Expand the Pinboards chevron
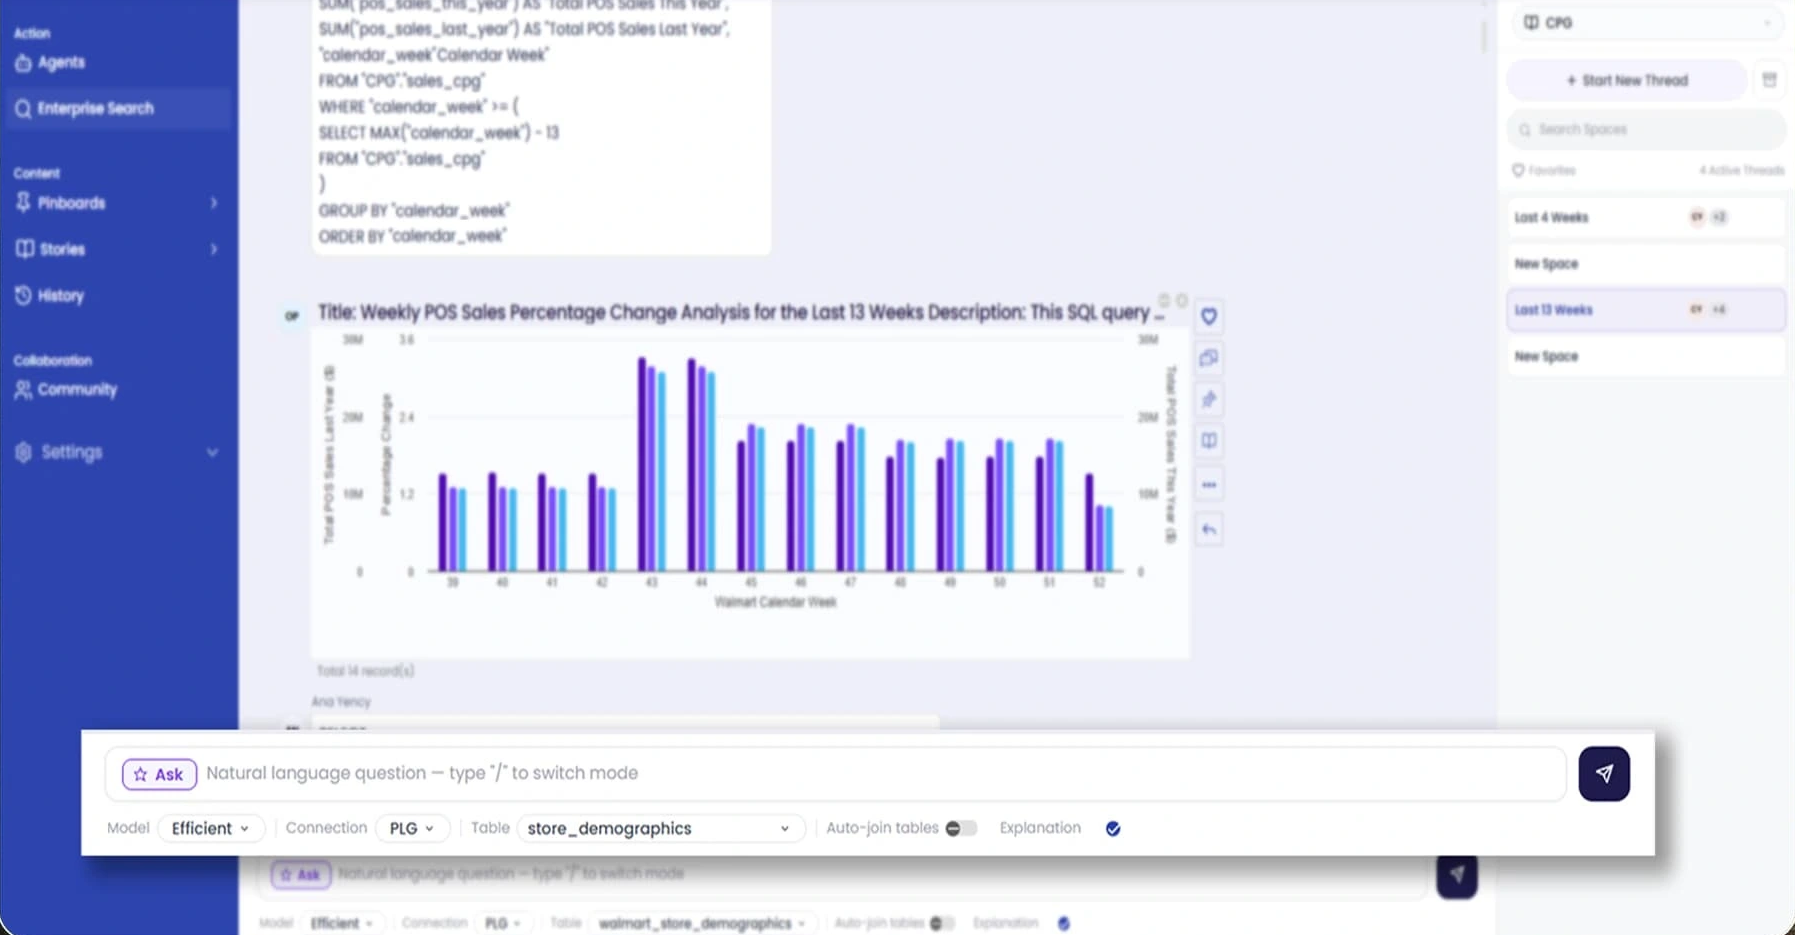The width and height of the screenshot is (1795, 935). click(213, 203)
